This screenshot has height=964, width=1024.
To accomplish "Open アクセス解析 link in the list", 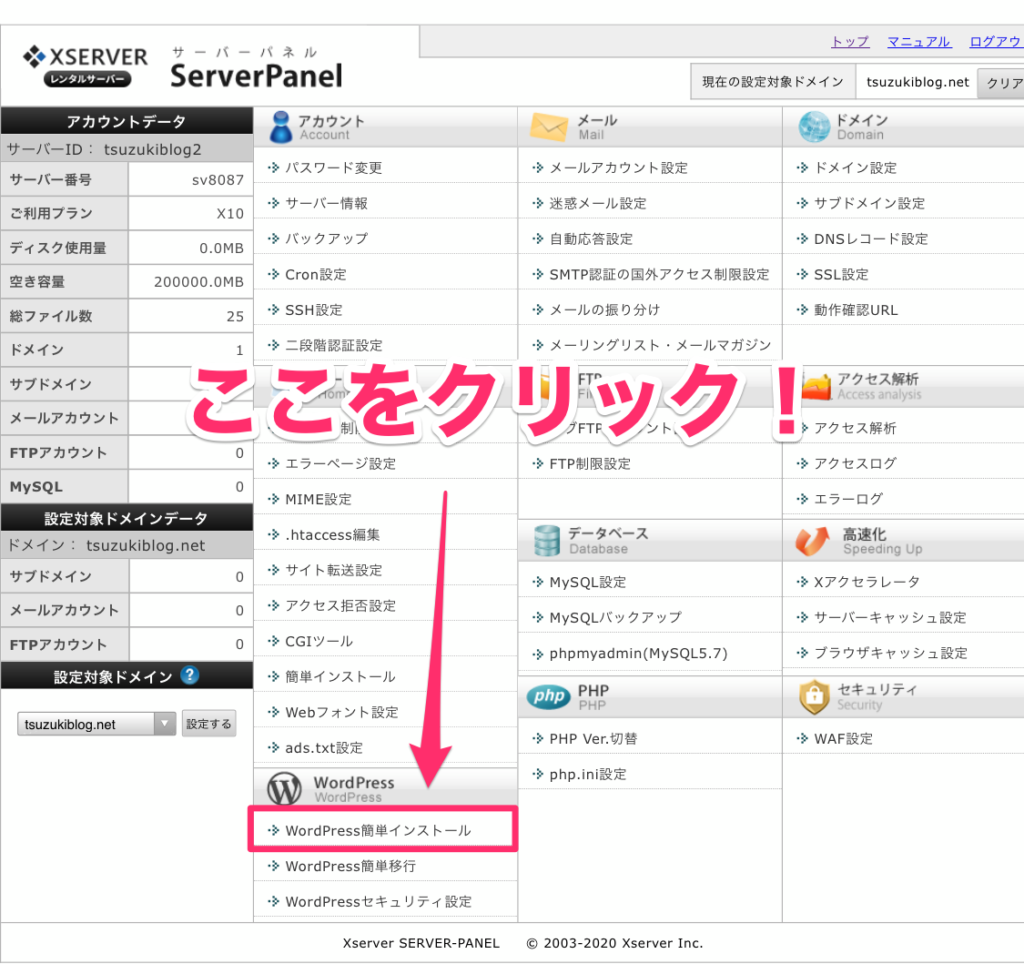I will point(855,428).
